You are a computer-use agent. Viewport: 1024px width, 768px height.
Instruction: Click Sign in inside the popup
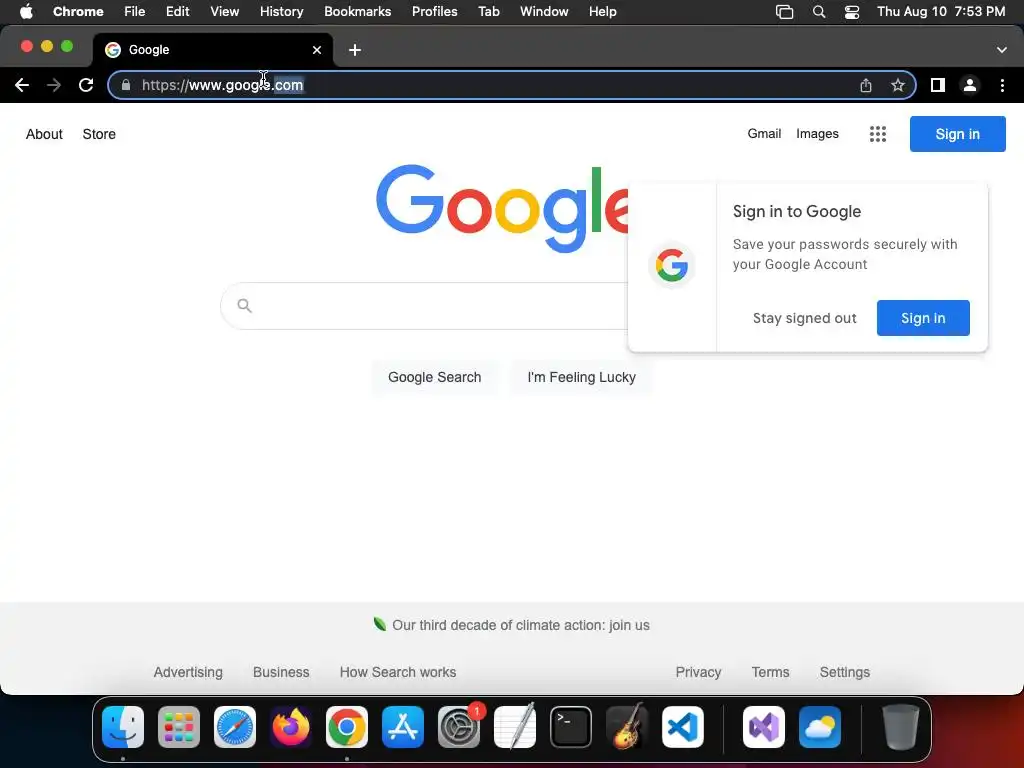(x=923, y=318)
